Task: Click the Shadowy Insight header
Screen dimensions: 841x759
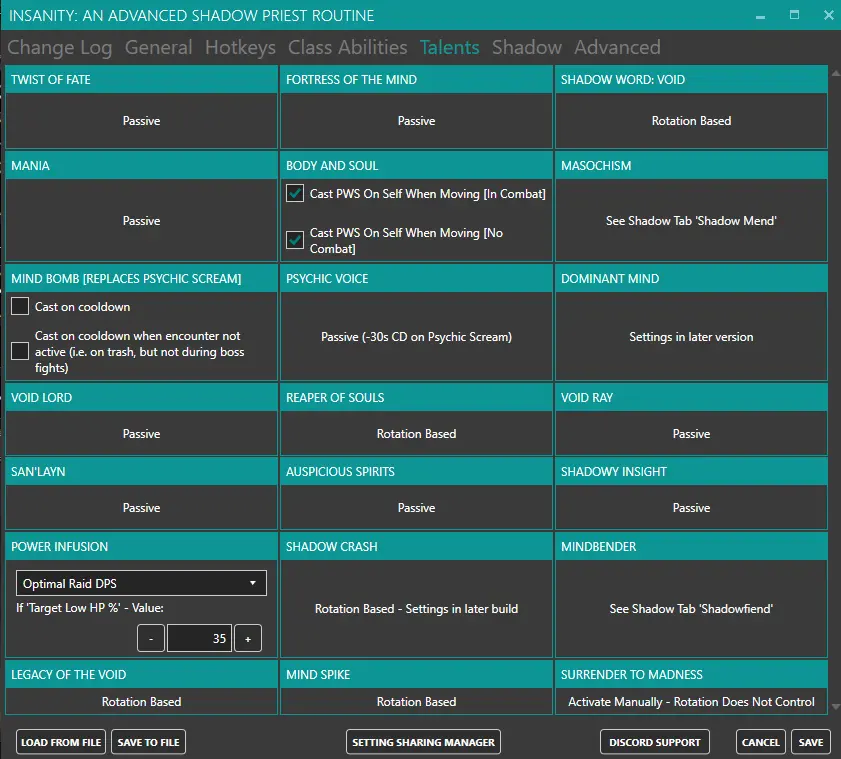Action: tap(691, 471)
